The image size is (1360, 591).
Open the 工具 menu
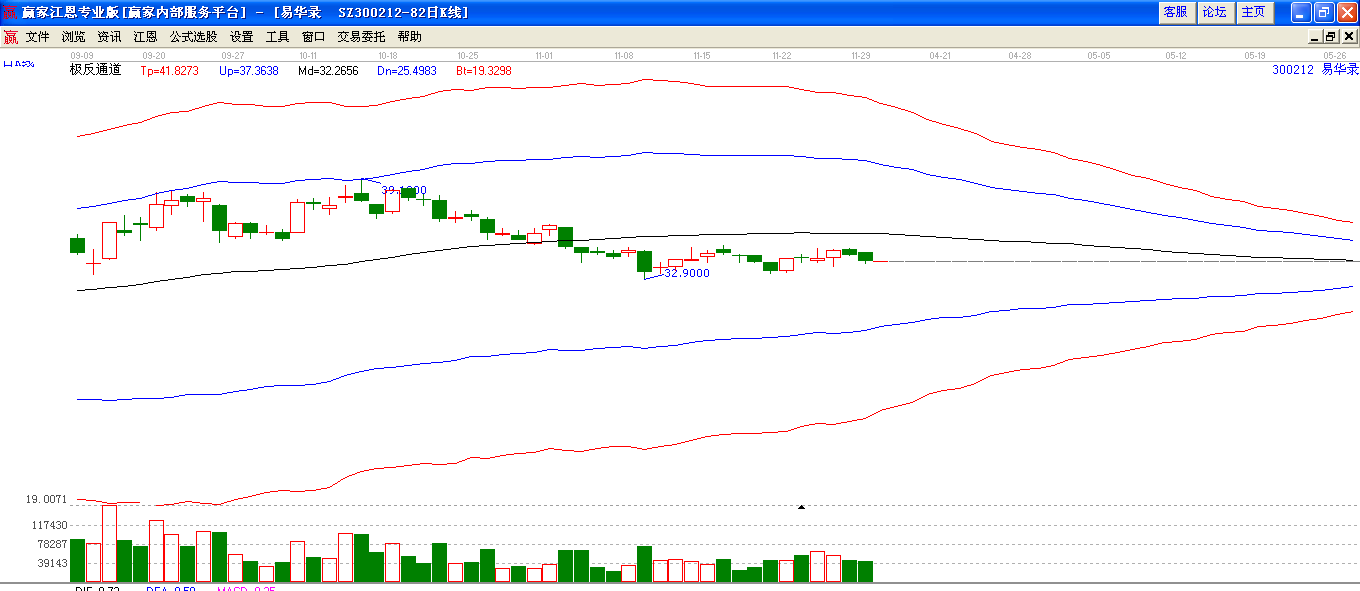[278, 37]
